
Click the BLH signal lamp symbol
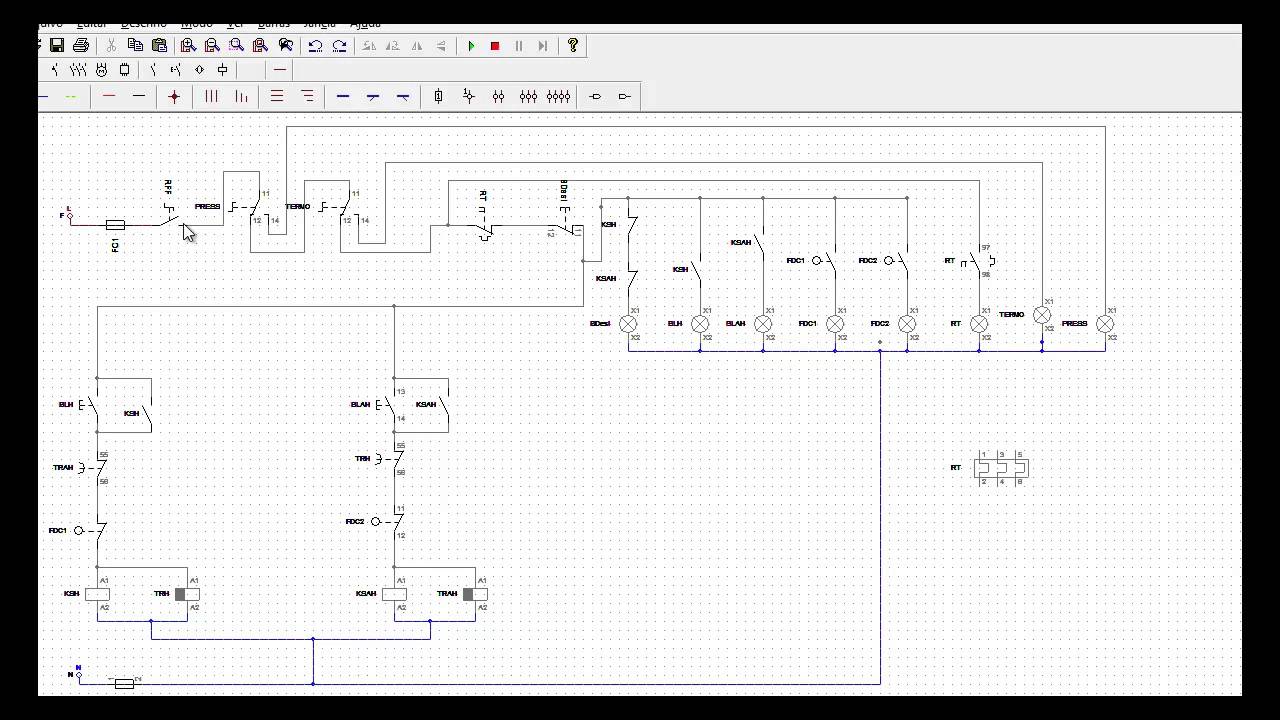(700, 324)
